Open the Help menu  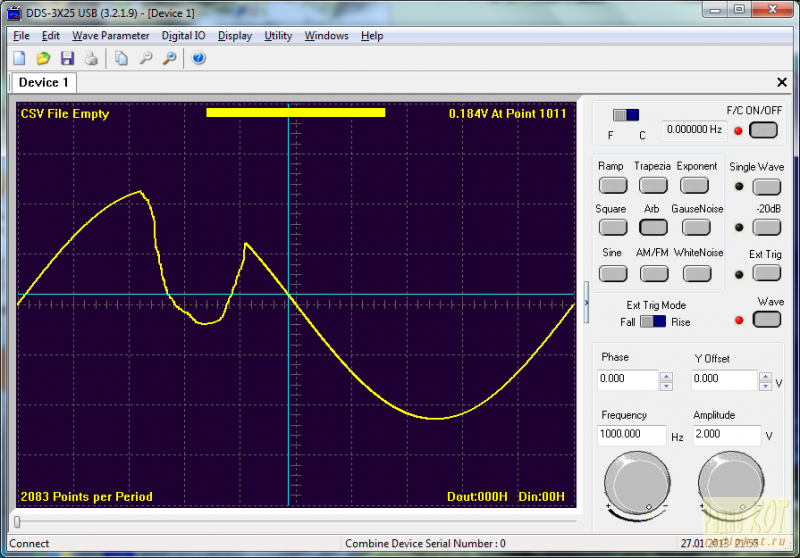pos(372,36)
